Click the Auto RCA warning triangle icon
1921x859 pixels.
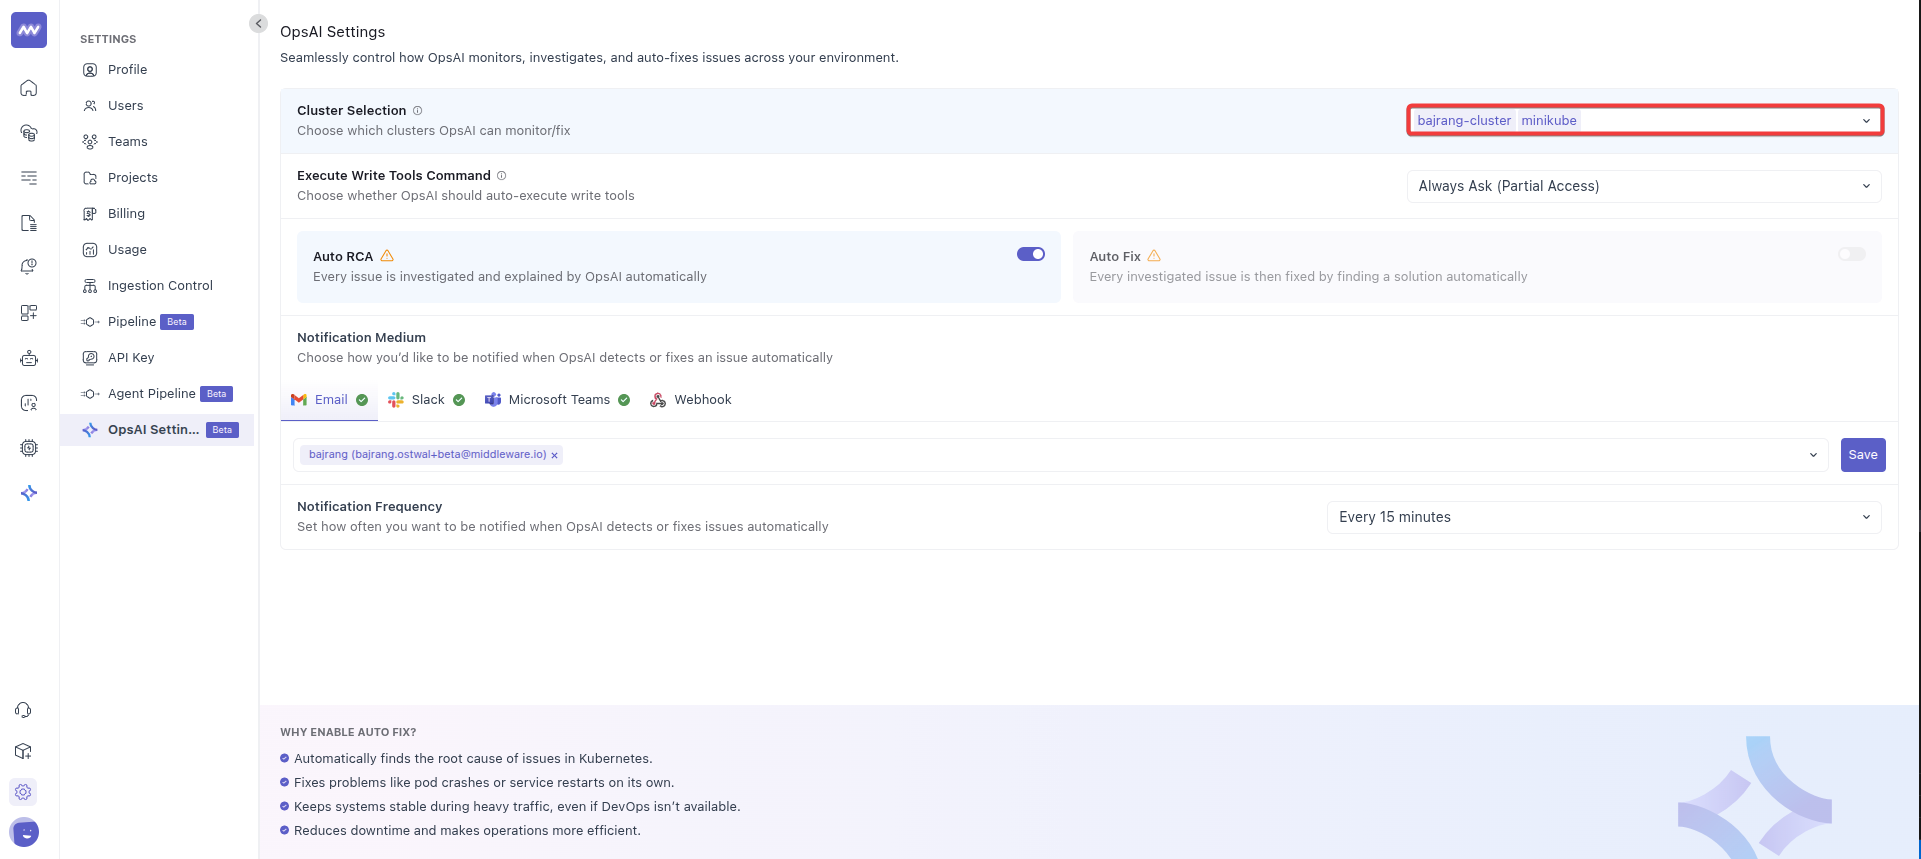(x=387, y=256)
